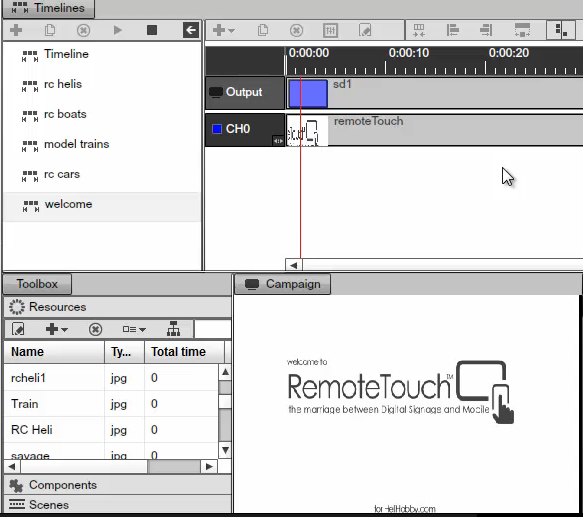Image resolution: width=583 pixels, height=517 pixels.
Task: Click the timeline's horizontal scroll left arrow
Action: [294, 265]
